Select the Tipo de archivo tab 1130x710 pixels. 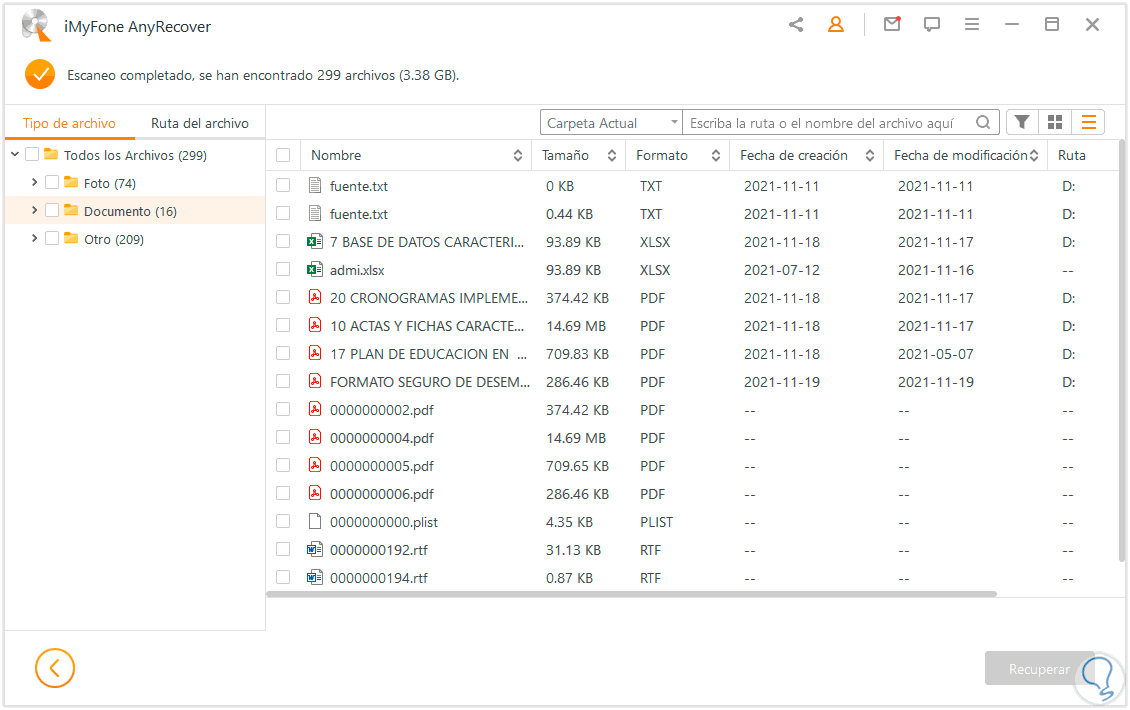69,123
